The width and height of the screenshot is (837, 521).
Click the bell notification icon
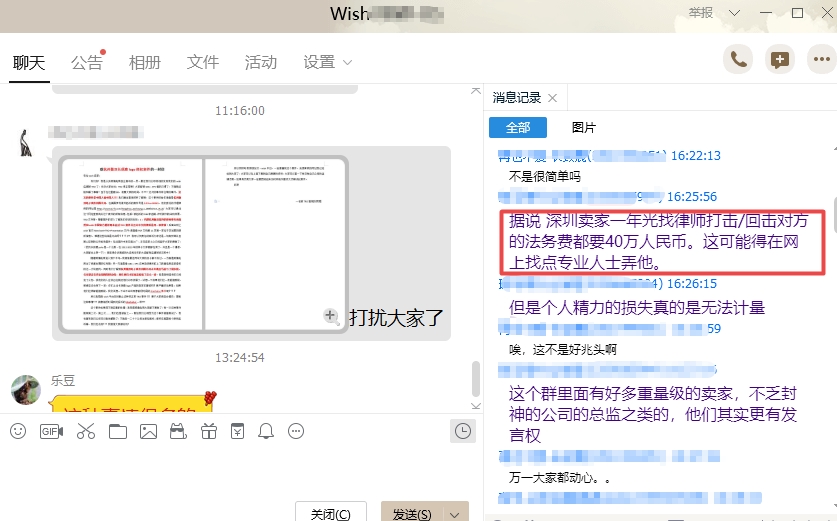(x=266, y=431)
